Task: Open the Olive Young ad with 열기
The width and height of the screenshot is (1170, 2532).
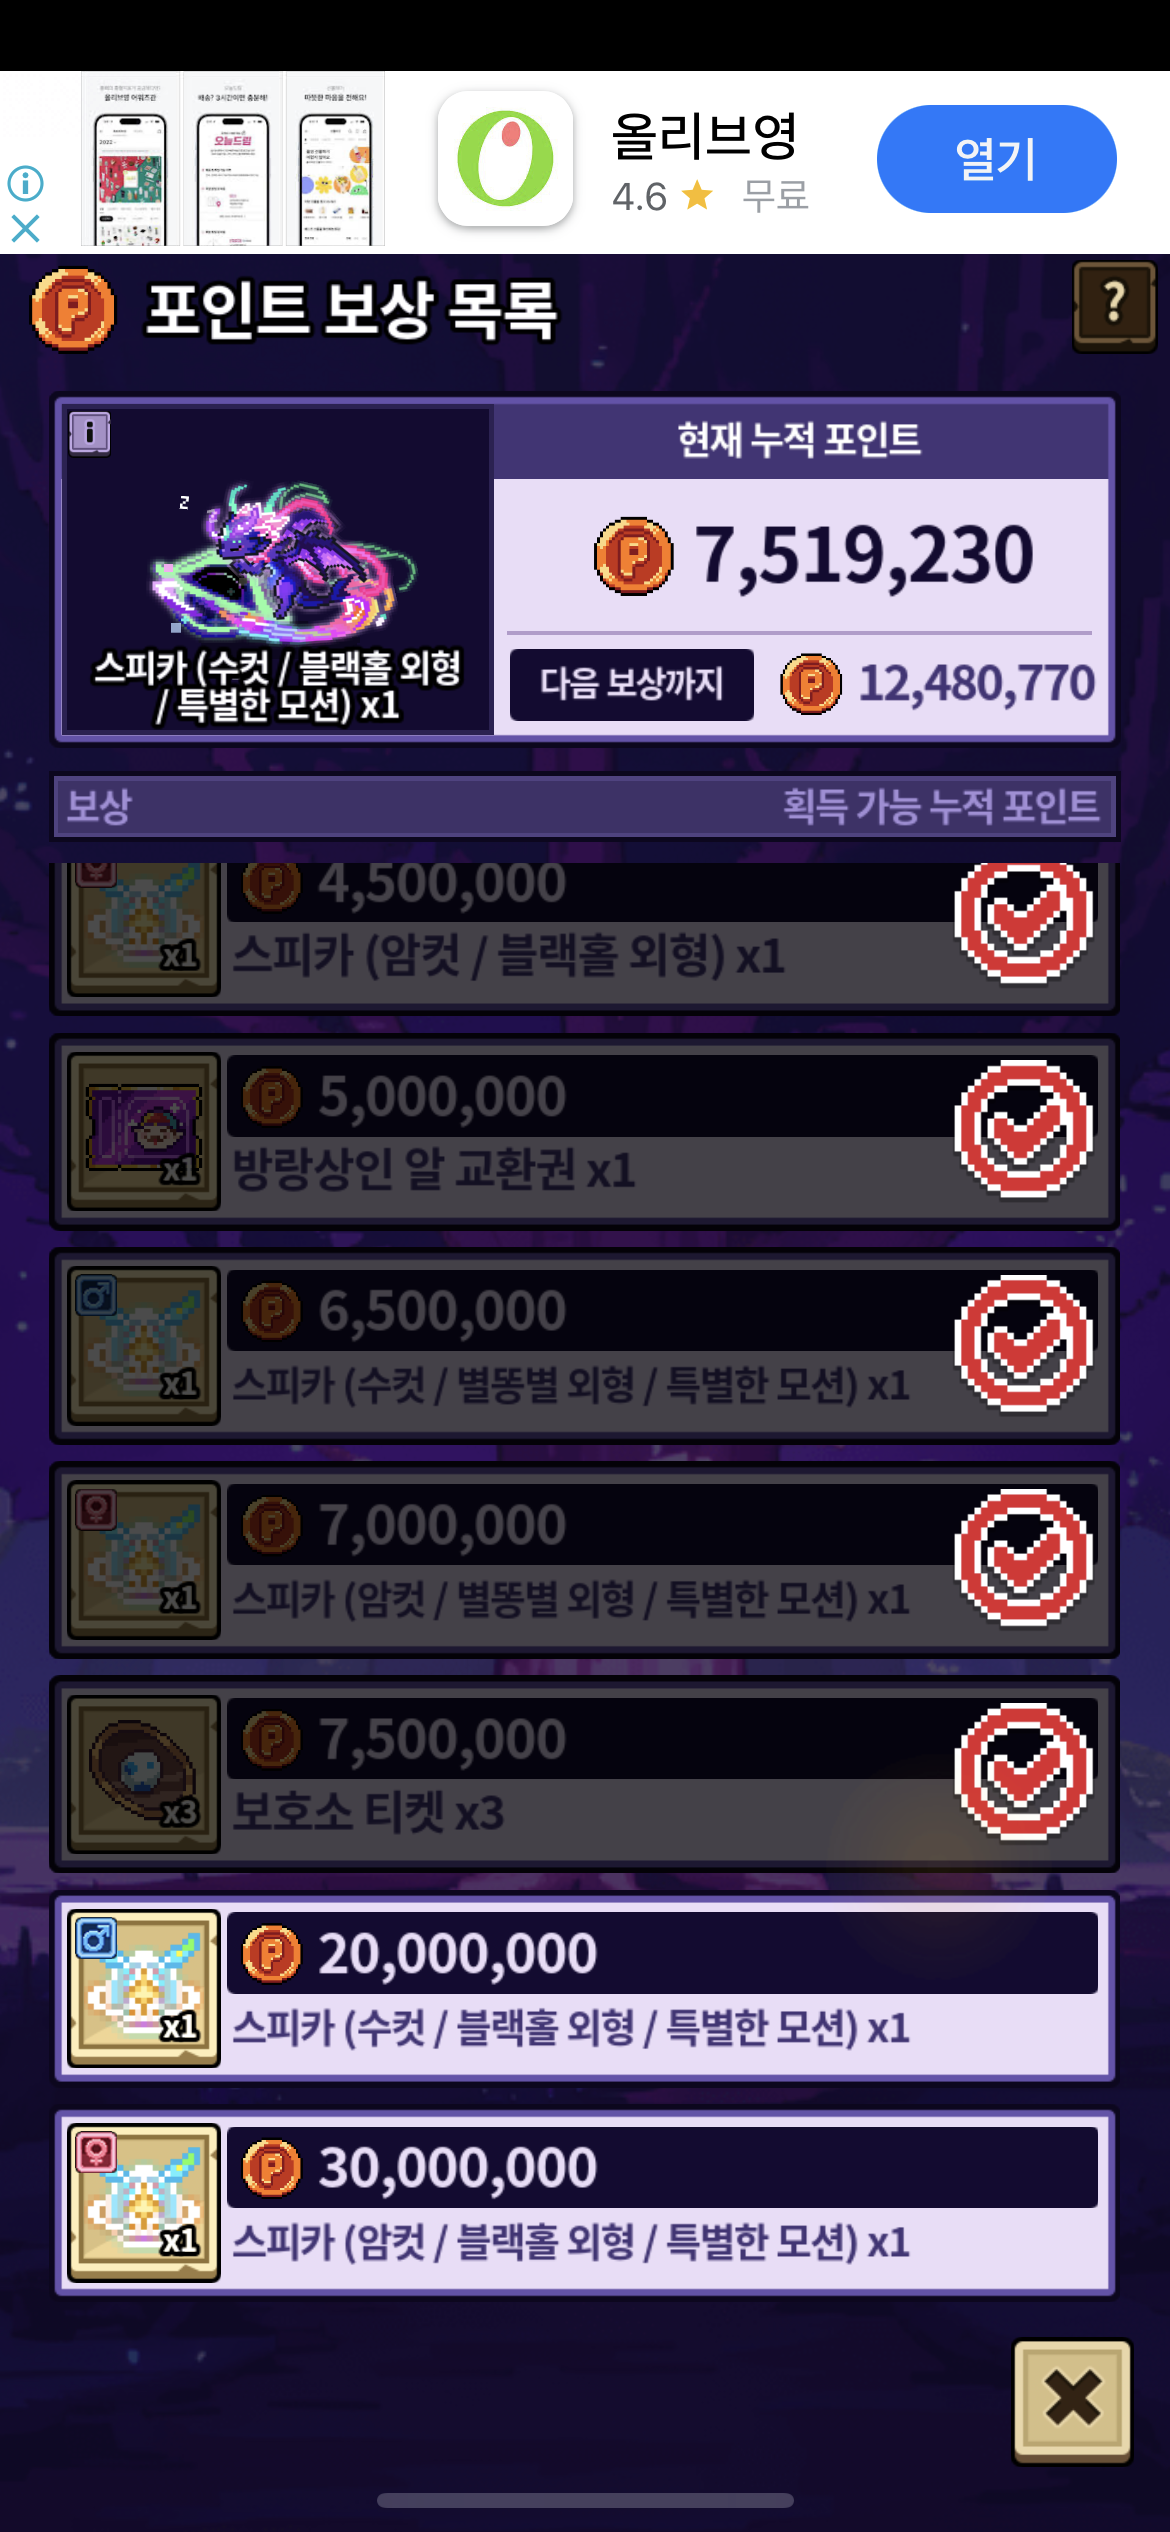Action: point(996,159)
